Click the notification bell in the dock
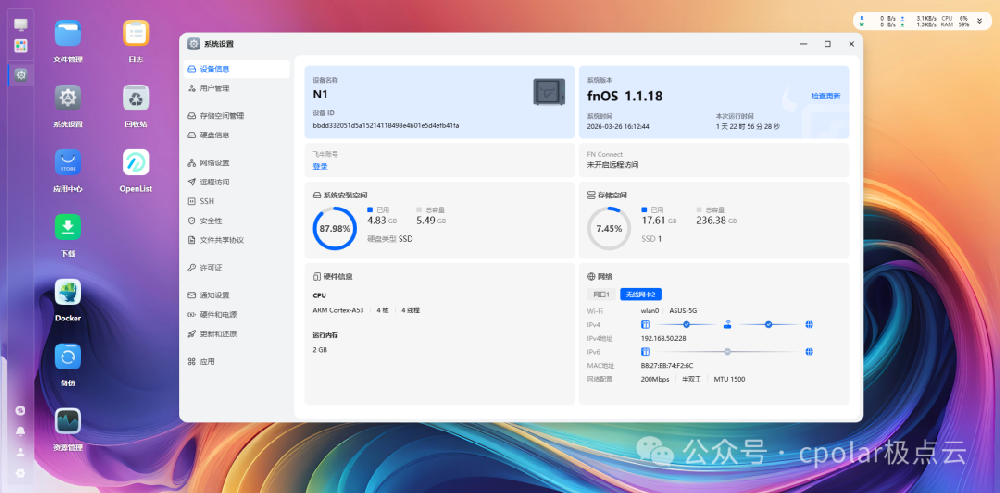 [x=20, y=431]
